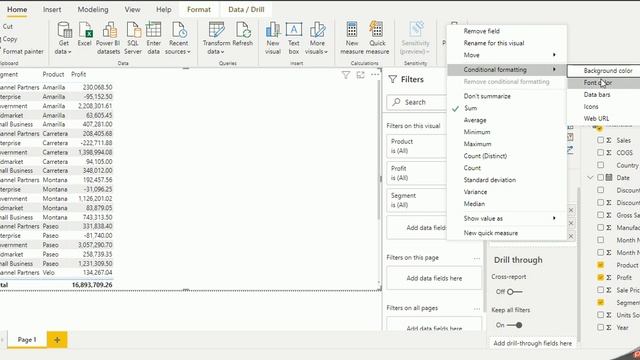Uncheck the Profit field checkbox
The image size is (640, 360).
600,277
